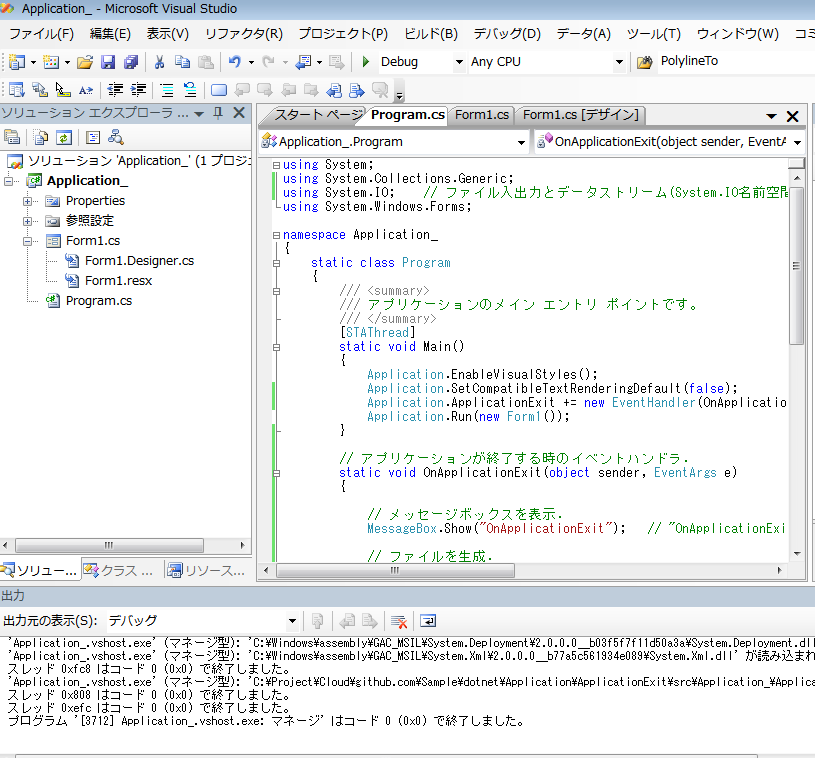Open the Any CPU platform dropdown
This screenshot has width=815, height=758.
(619, 62)
